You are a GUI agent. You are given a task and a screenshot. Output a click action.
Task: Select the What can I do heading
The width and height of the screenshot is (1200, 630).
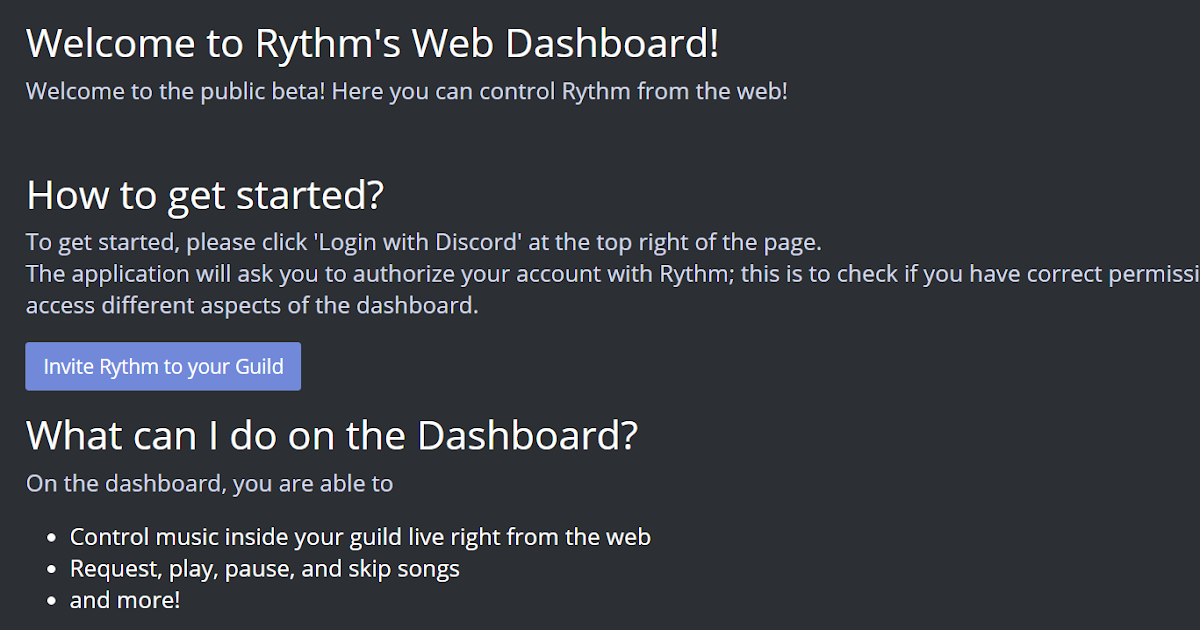pos(332,436)
